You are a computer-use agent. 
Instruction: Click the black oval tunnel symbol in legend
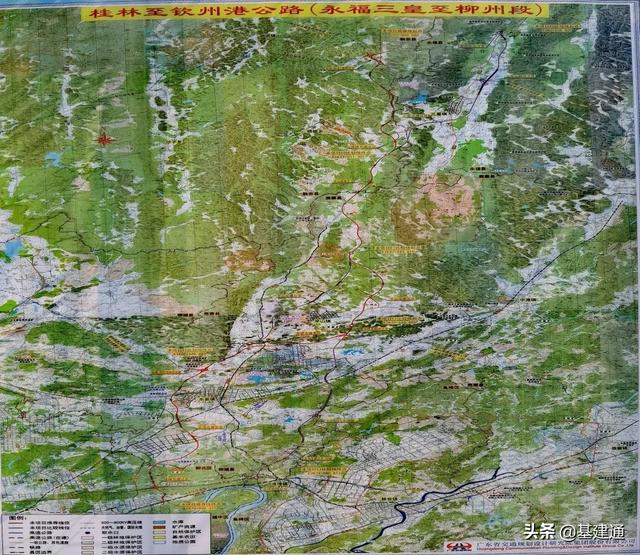pyautogui.click(x=87, y=533)
